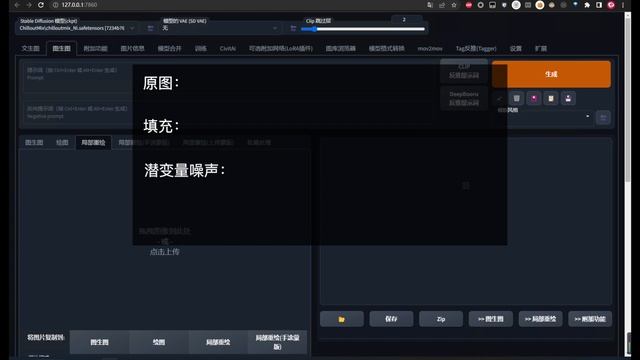Click the browser forward arrow
Screen dimensions: 640x360
(29, 5)
